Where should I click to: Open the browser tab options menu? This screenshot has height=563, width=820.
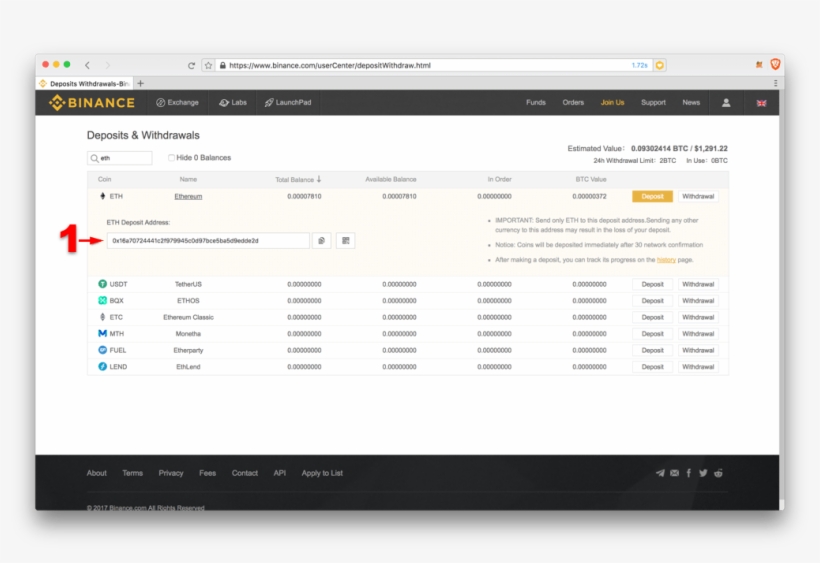click(776, 83)
